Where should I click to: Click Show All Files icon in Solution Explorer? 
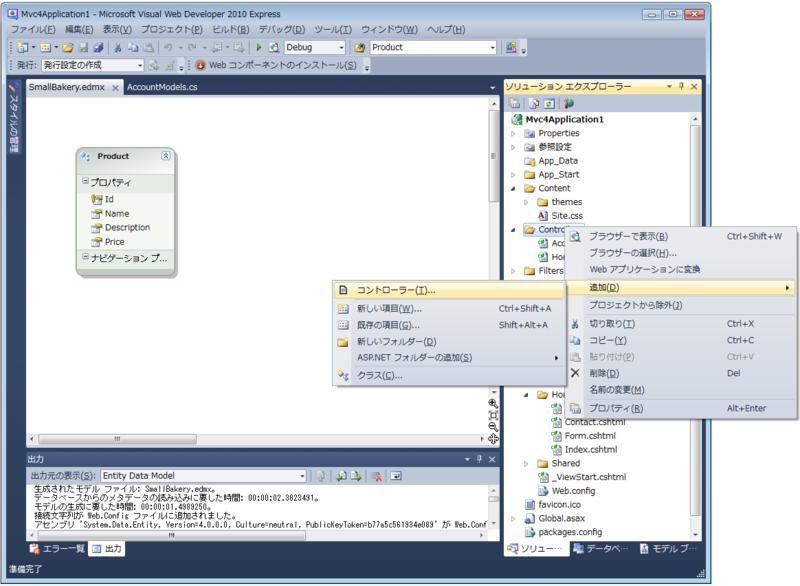534,104
